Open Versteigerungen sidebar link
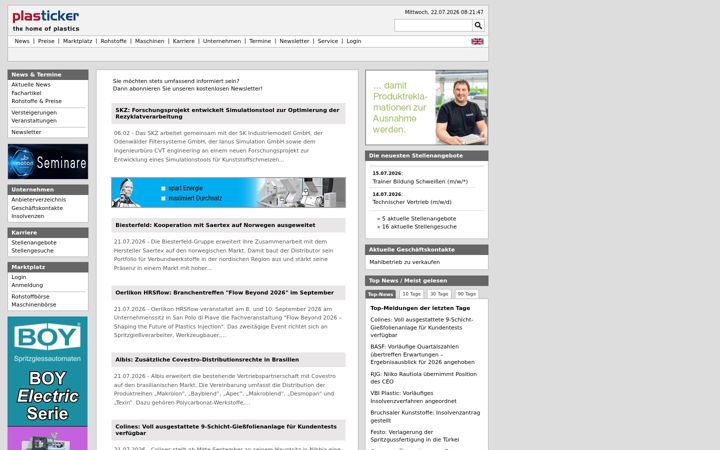Viewport: 720px width, 450px height. [34, 112]
